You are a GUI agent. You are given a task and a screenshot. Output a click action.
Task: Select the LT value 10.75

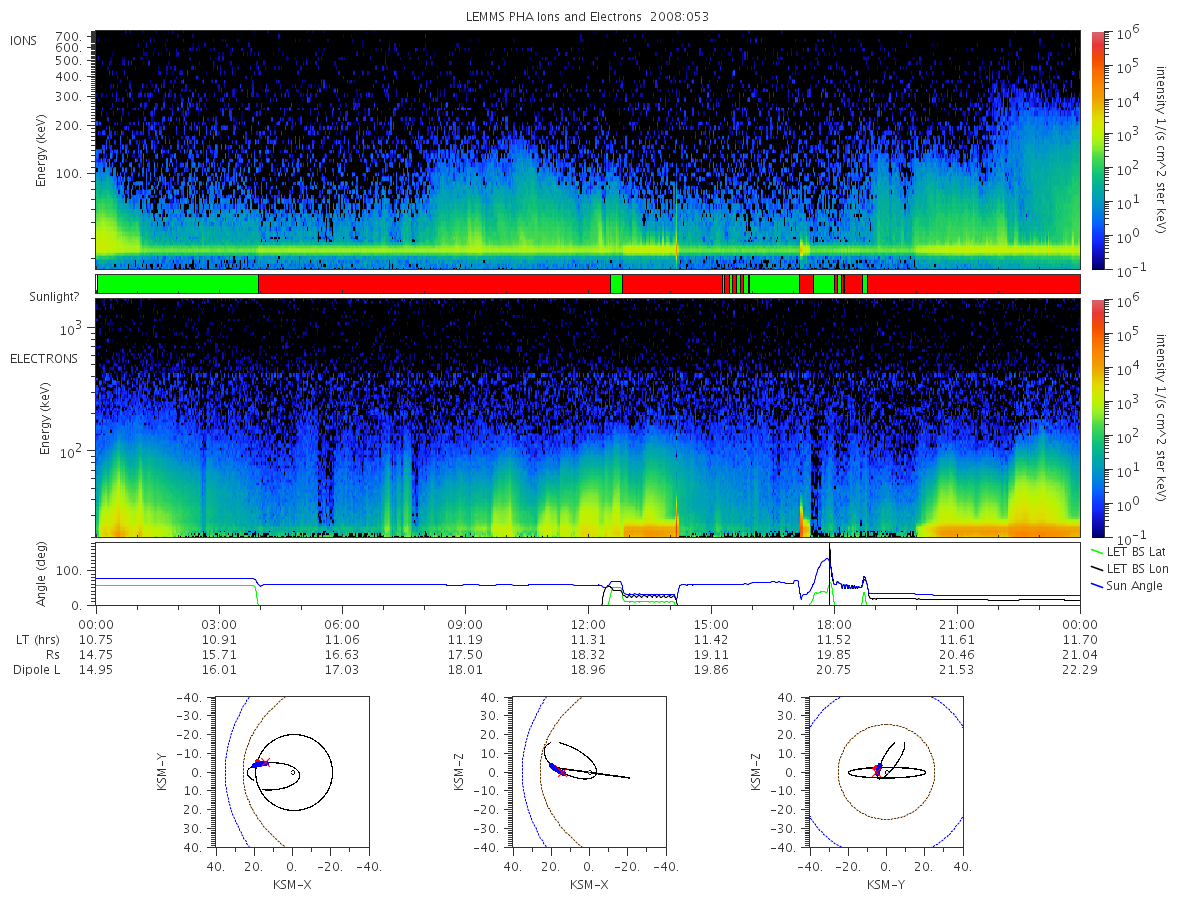point(96,639)
